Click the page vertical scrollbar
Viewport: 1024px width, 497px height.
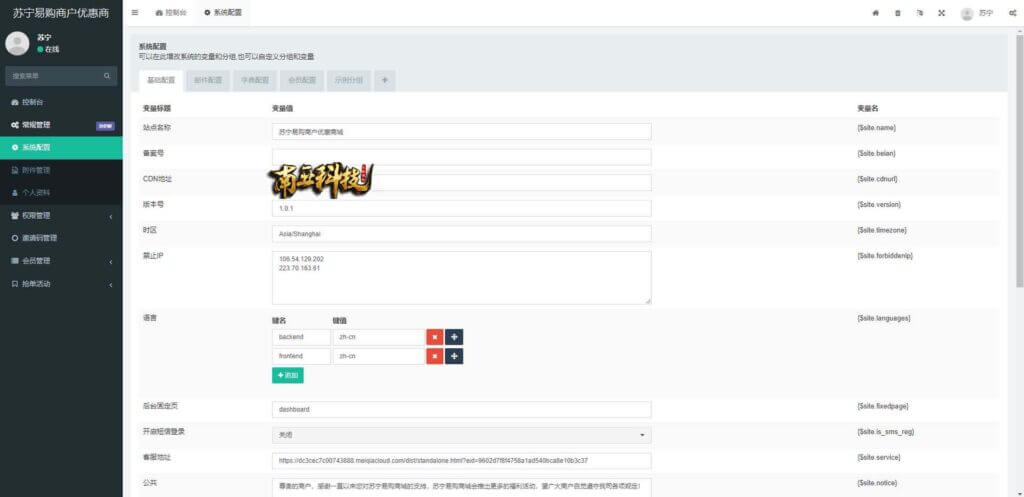coord(1019,161)
